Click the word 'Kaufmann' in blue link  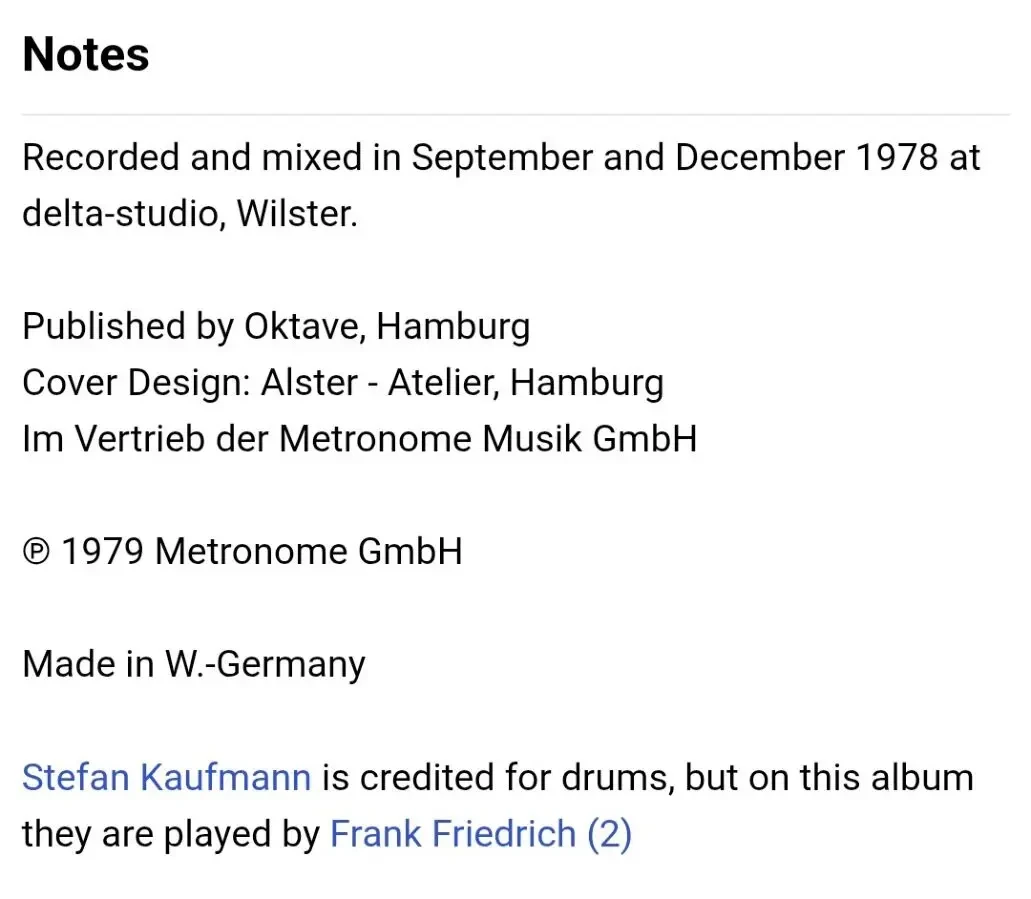[x=226, y=777]
